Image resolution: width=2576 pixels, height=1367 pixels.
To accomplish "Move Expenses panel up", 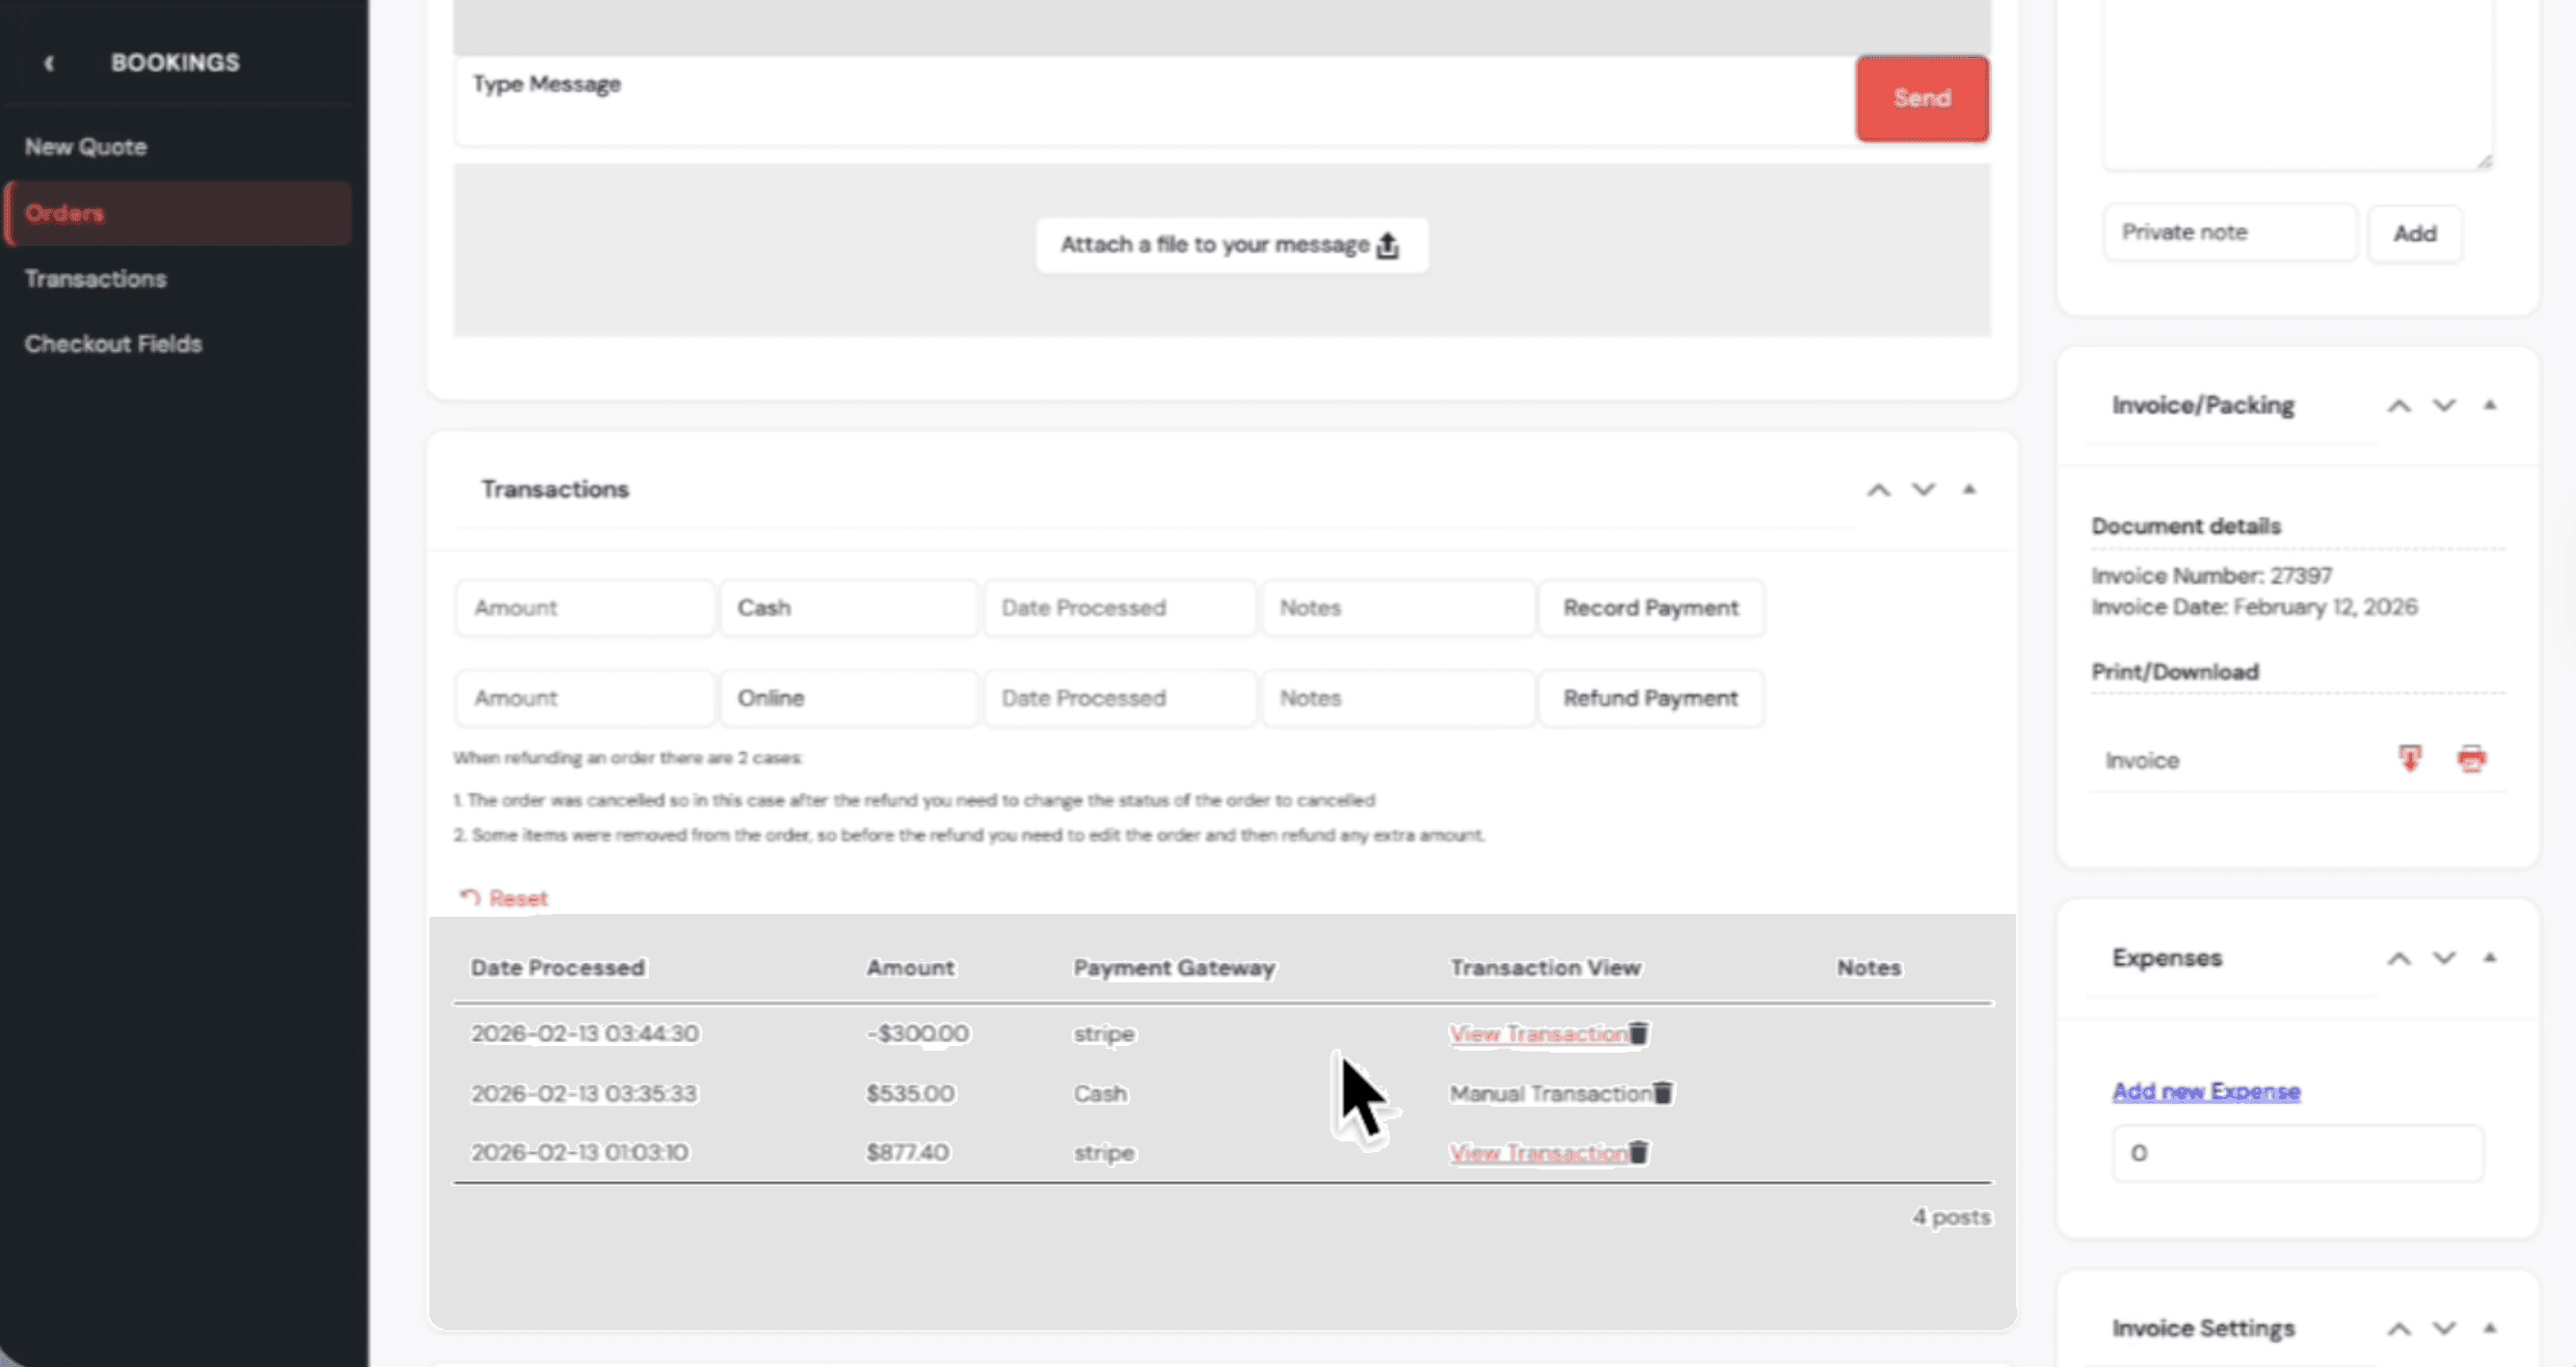I will (x=2398, y=959).
